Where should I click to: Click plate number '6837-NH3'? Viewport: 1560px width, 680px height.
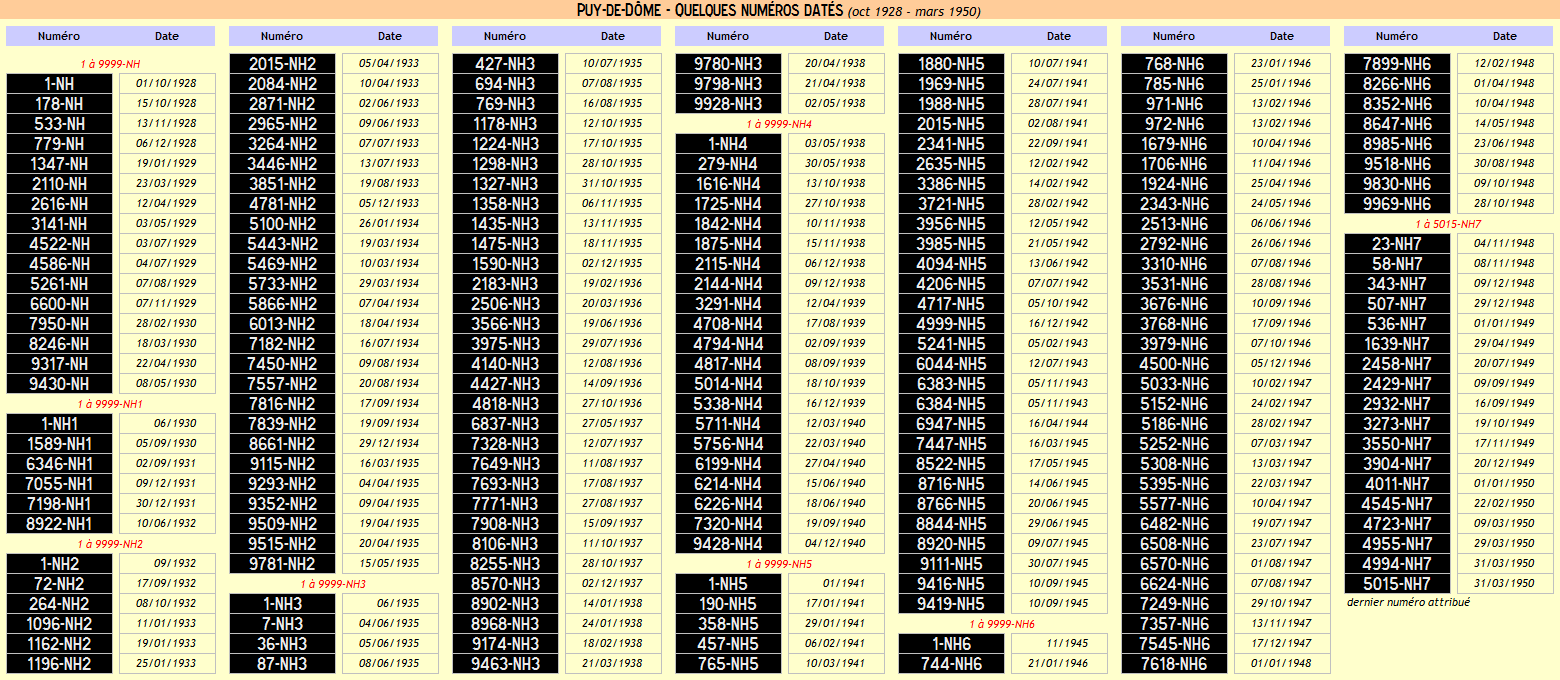point(505,424)
